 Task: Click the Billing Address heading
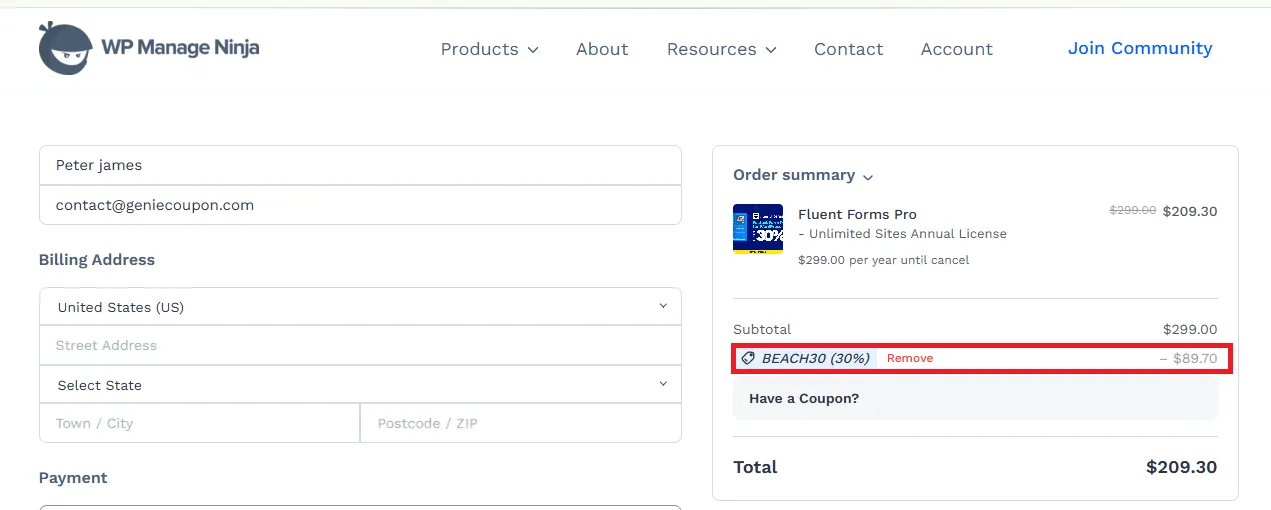(97, 260)
